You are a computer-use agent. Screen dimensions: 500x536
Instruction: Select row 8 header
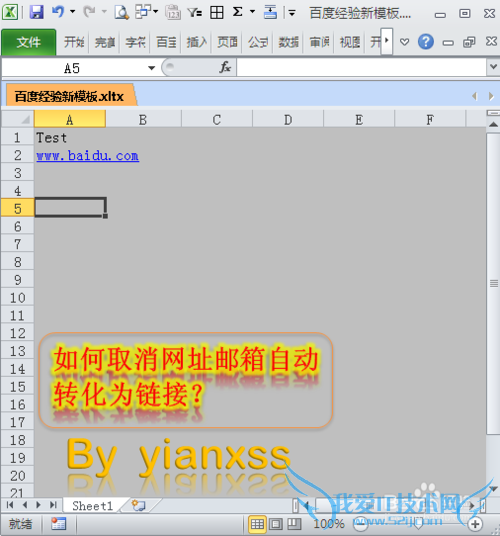pos(18,262)
